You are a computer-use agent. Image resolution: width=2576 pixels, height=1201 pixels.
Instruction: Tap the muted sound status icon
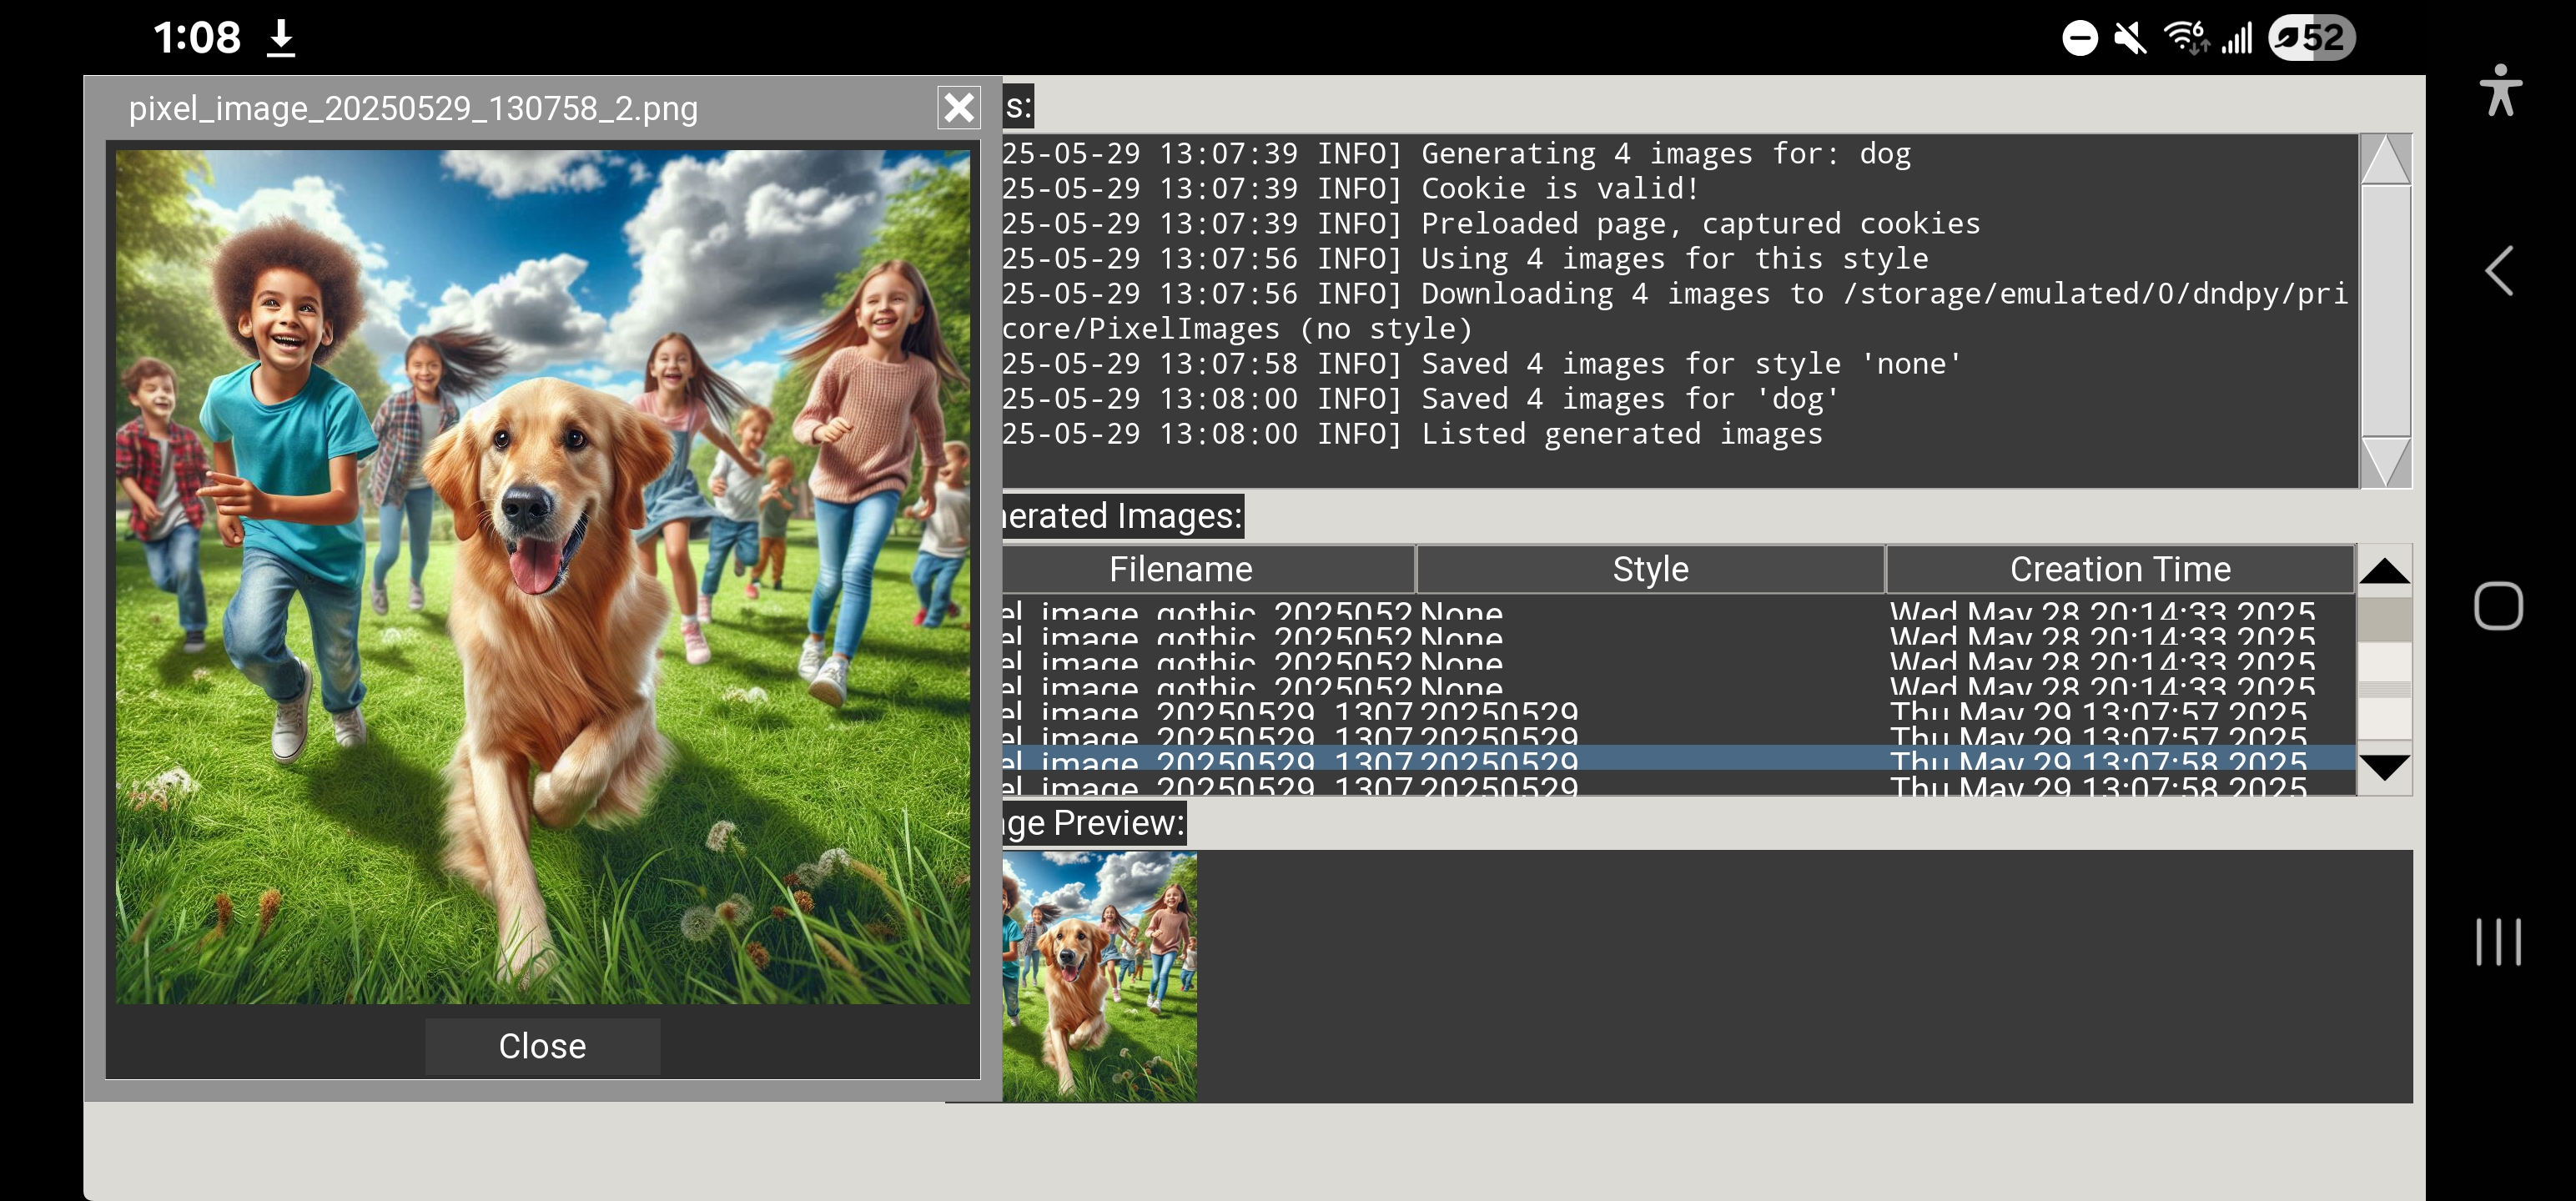point(2130,38)
